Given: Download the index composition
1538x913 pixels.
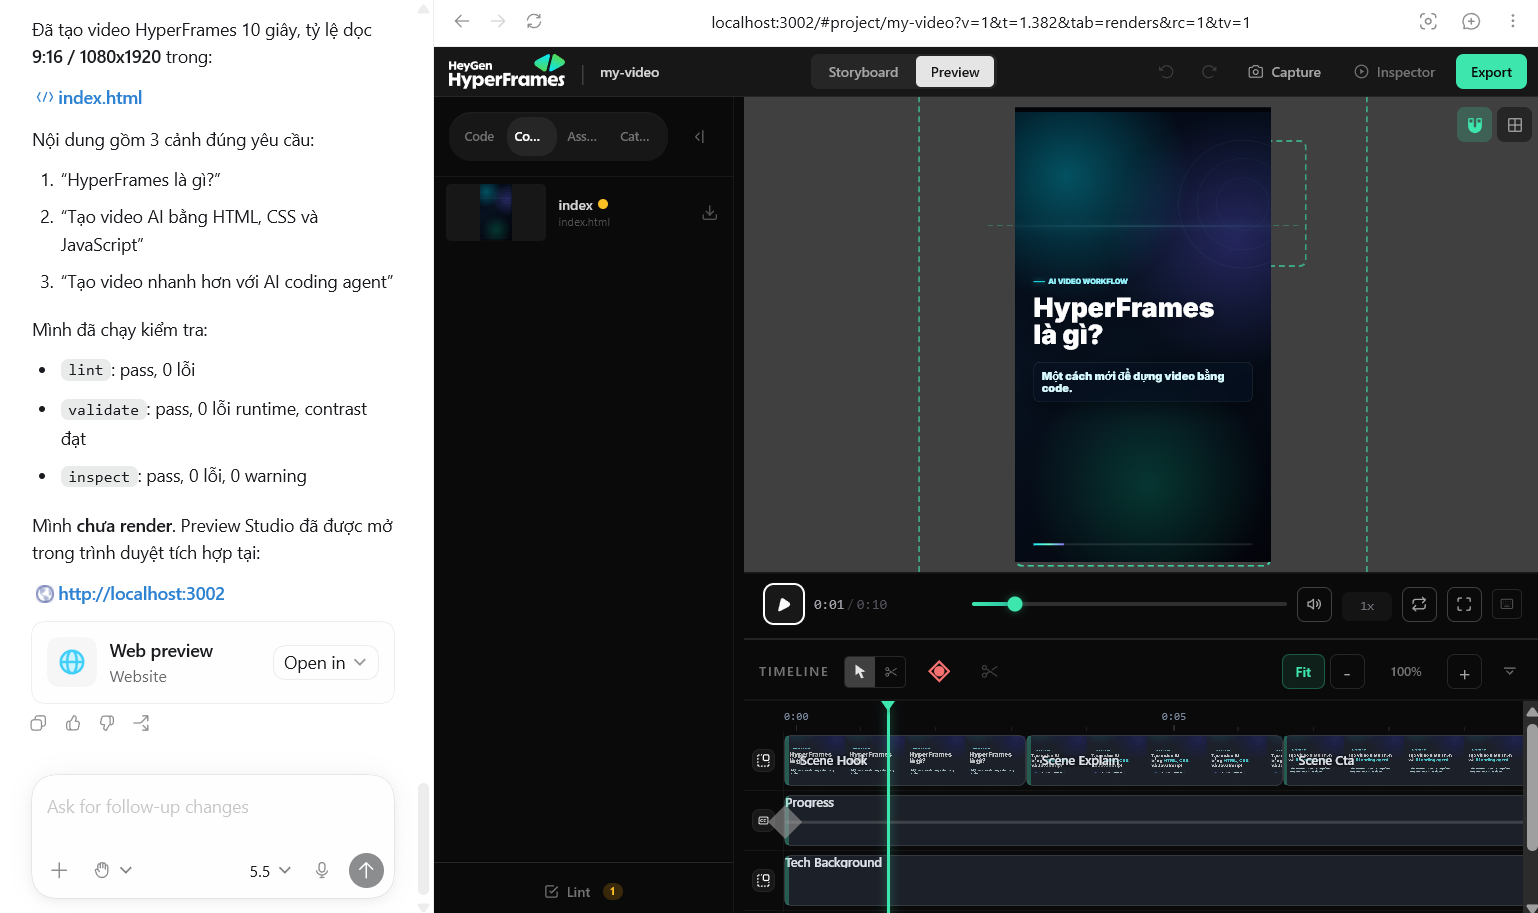Looking at the screenshot, I should point(709,213).
